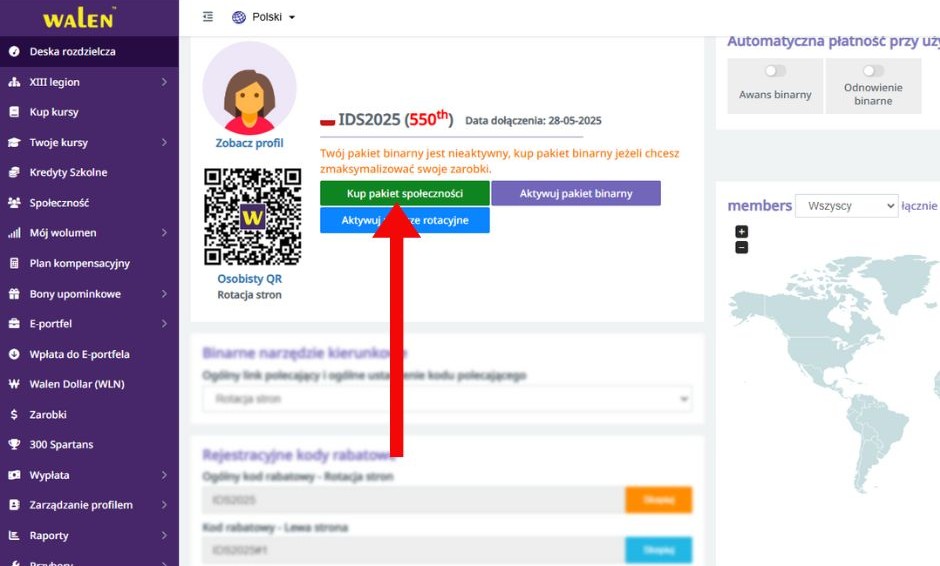
Task: Zoom out on the members map
Action: (741, 247)
